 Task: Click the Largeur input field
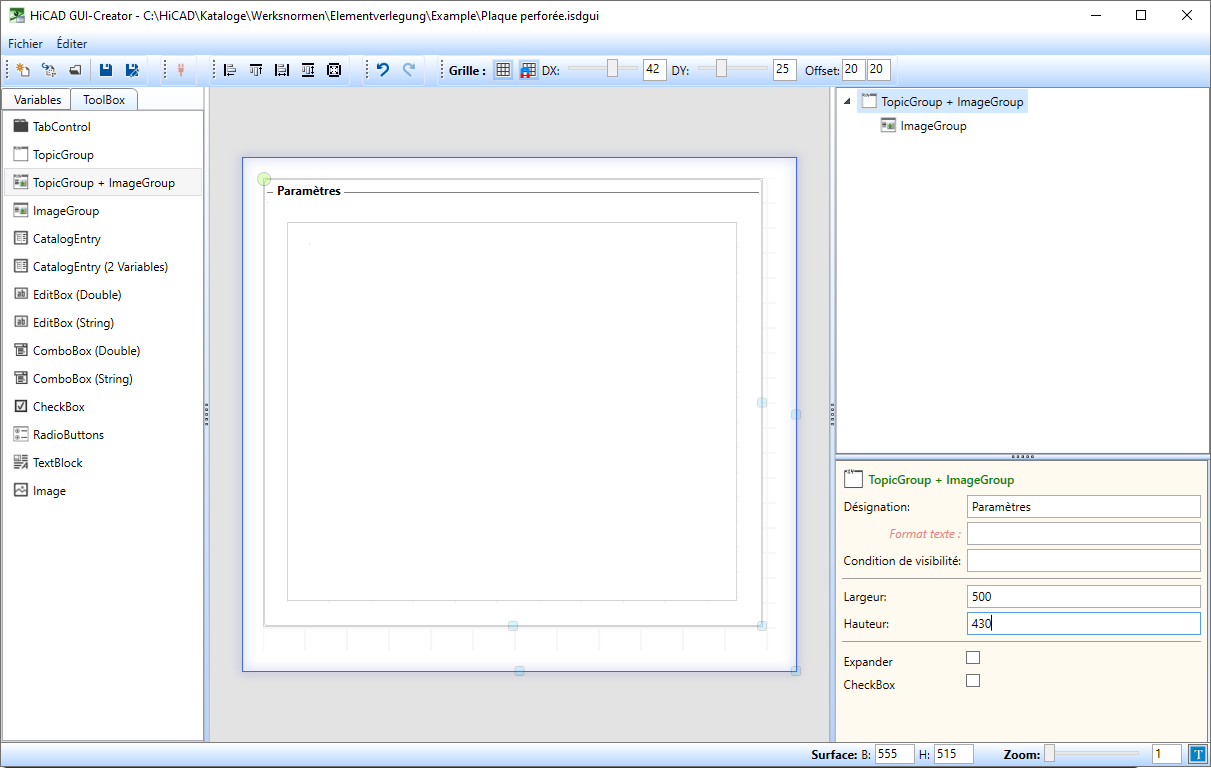(1083, 597)
